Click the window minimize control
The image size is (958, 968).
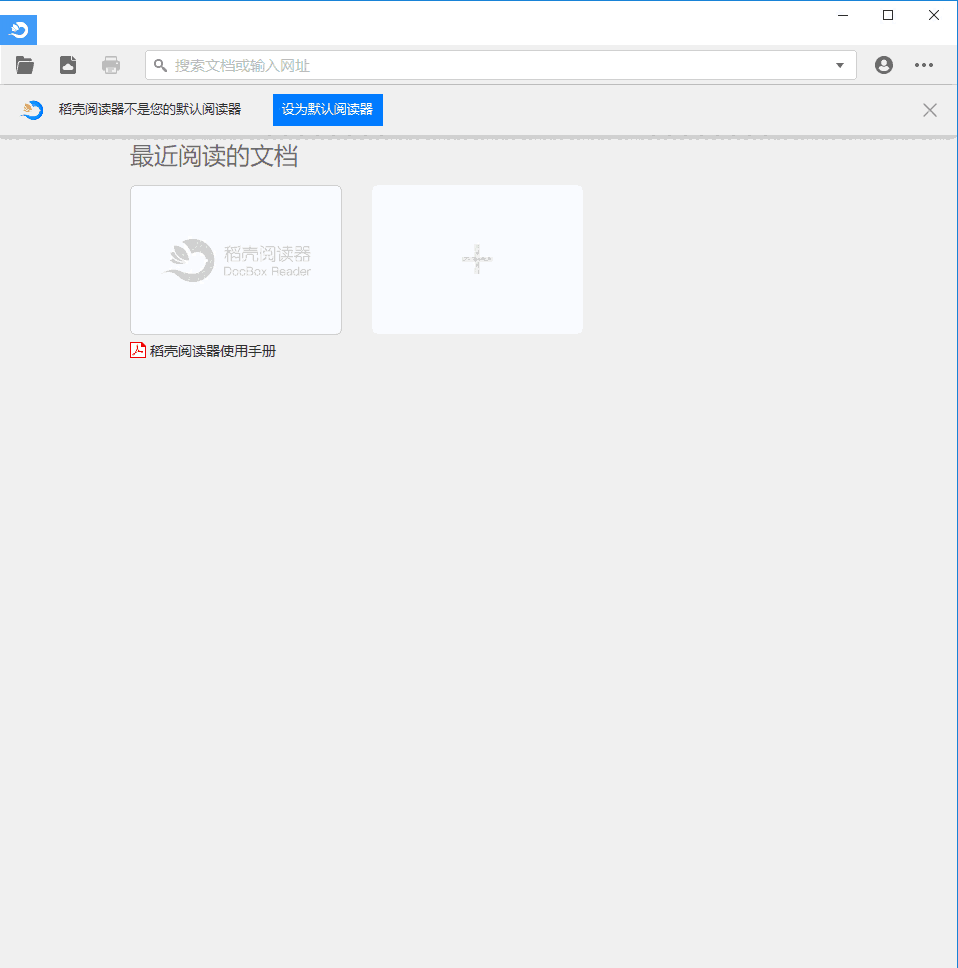pos(842,15)
